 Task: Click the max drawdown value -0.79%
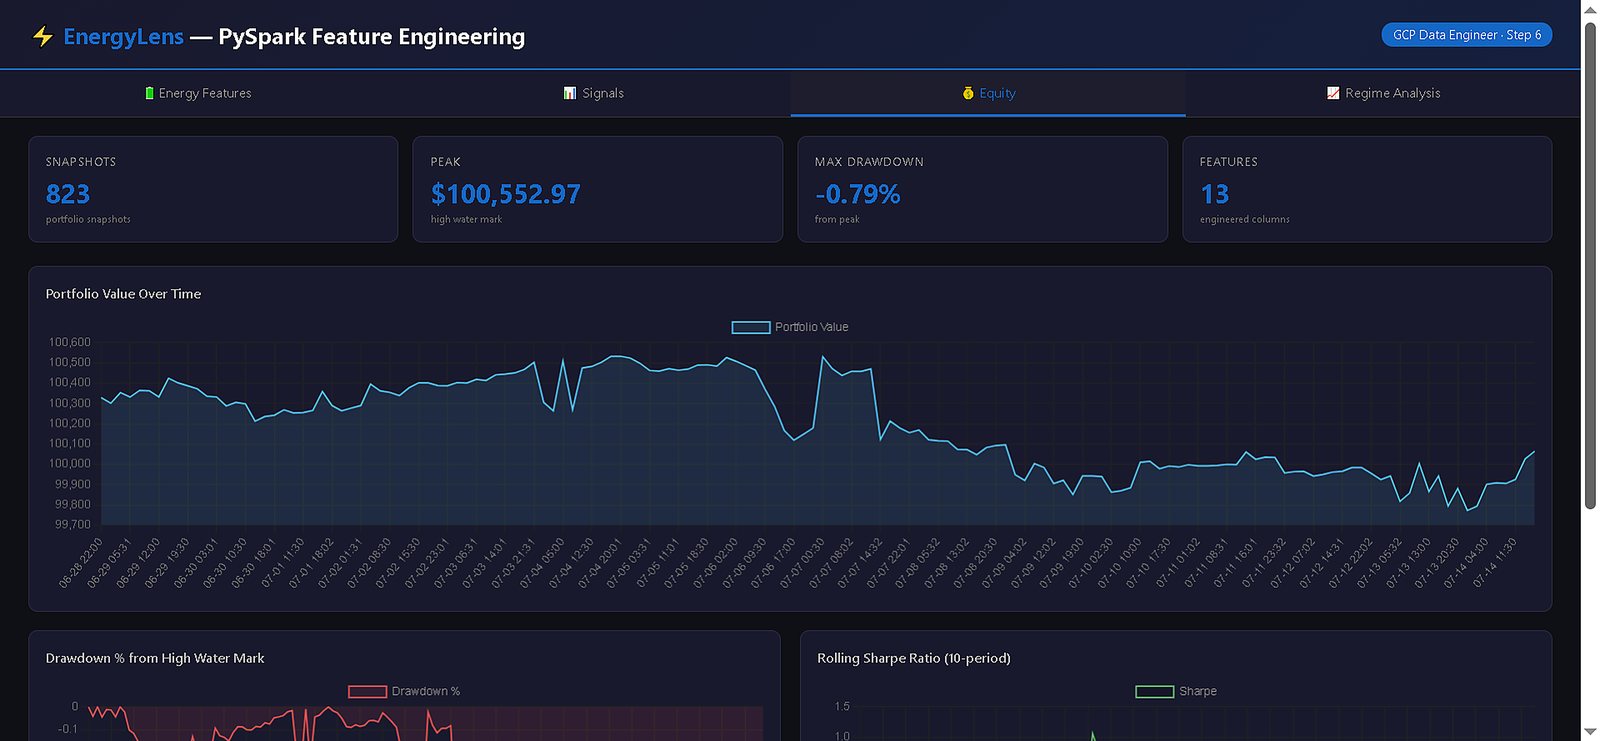pyautogui.click(x=857, y=194)
